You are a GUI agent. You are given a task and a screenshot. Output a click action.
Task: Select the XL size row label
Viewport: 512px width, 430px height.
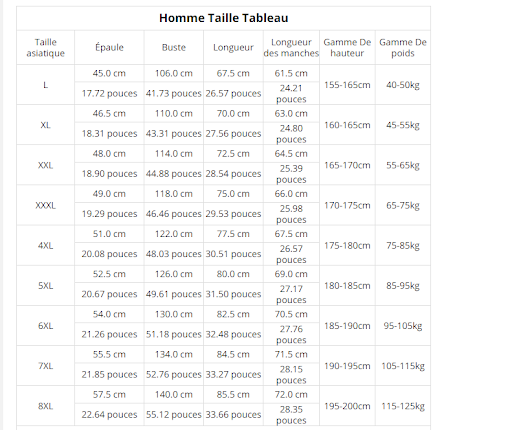pos(46,125)
